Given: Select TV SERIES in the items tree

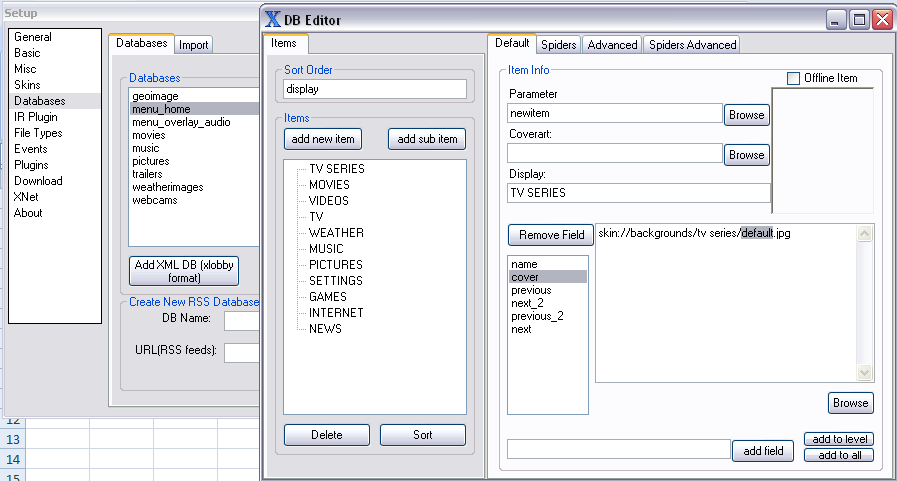Looking at the screenshot, I should pyautogui.click(x=336, y=169).
